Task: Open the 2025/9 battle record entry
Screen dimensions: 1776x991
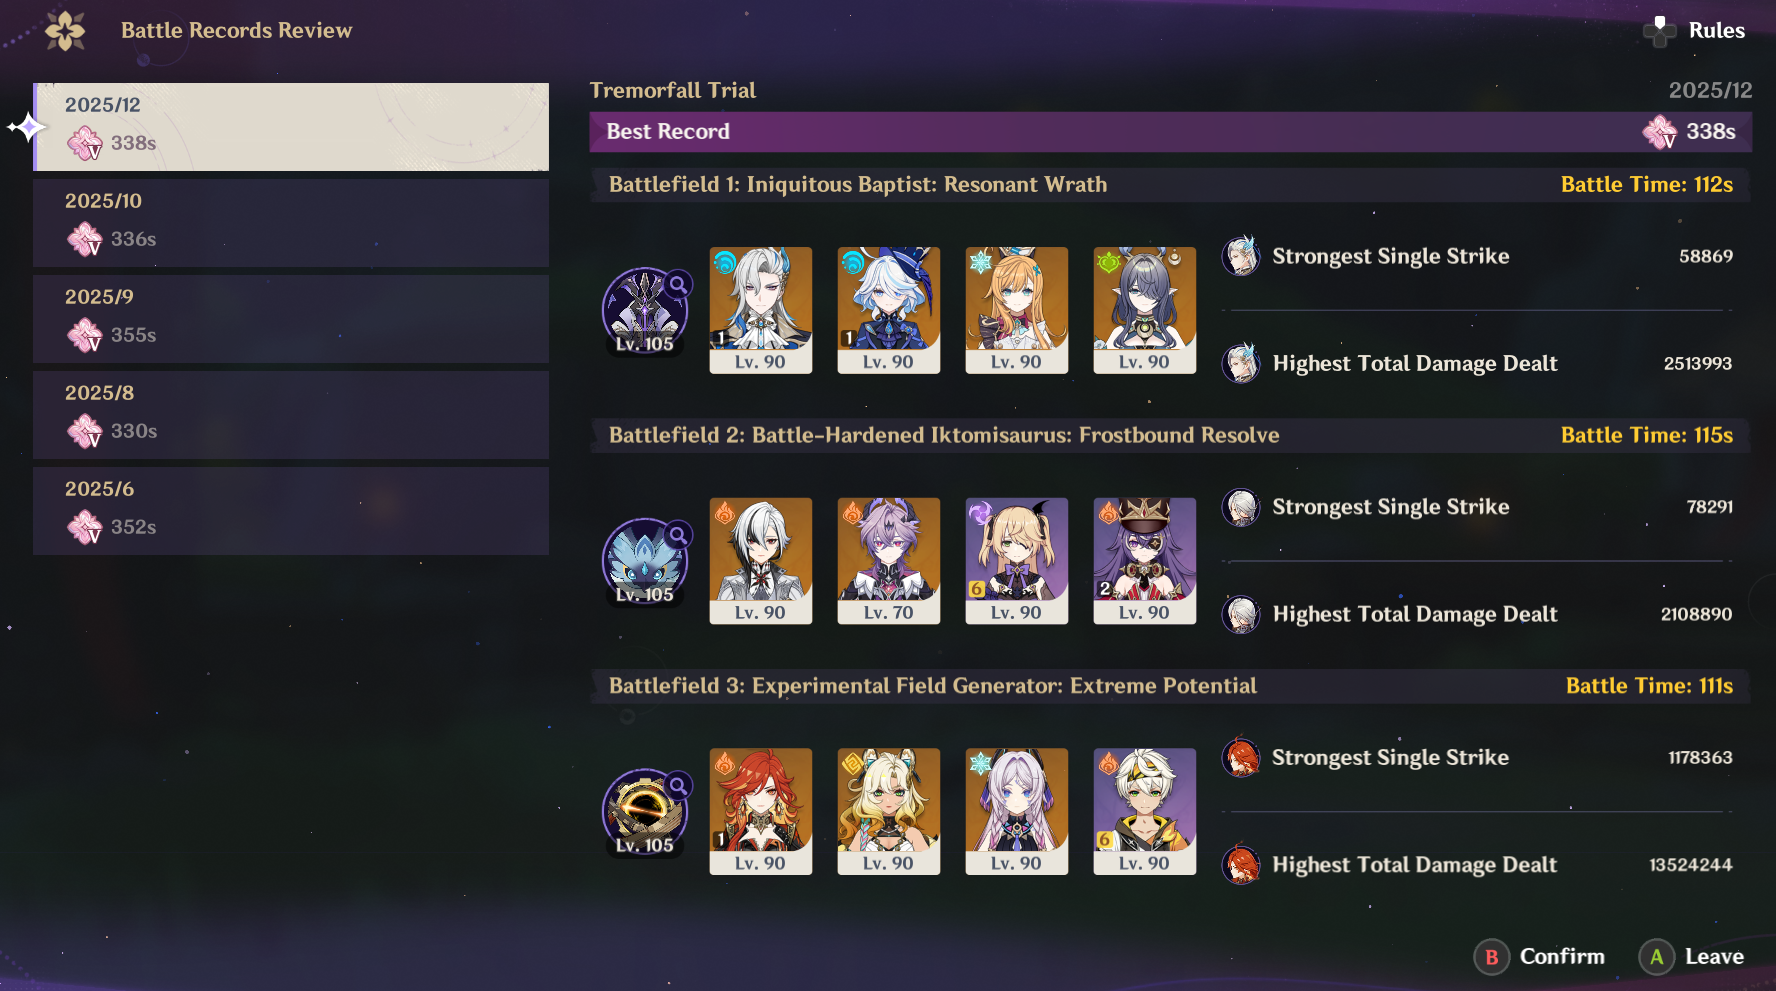Action: 291,319
